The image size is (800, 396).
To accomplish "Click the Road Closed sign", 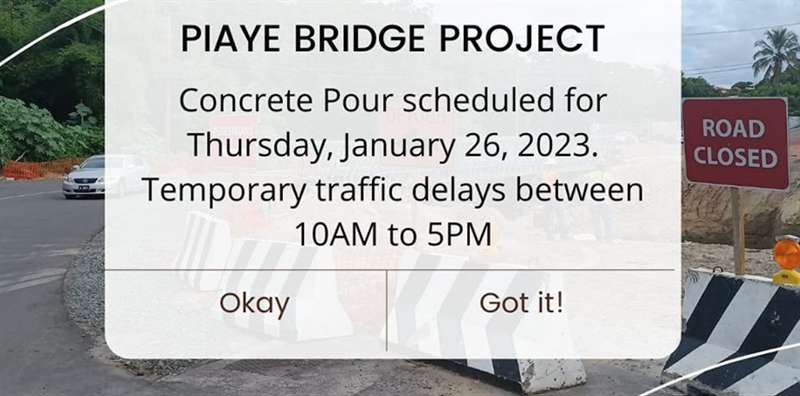I will pos(736,143).
